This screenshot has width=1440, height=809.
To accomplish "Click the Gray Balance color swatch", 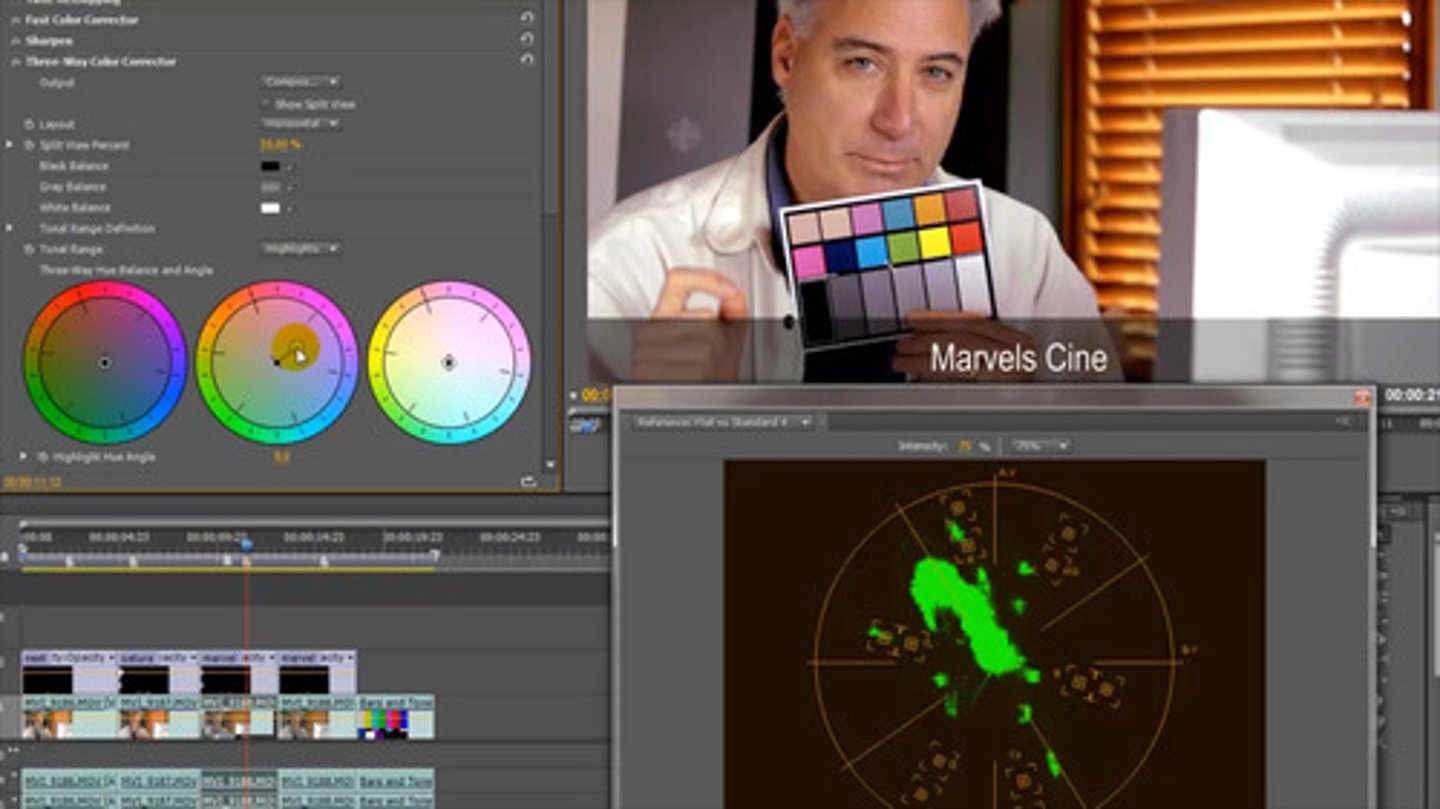I will [x=270, y=187].
